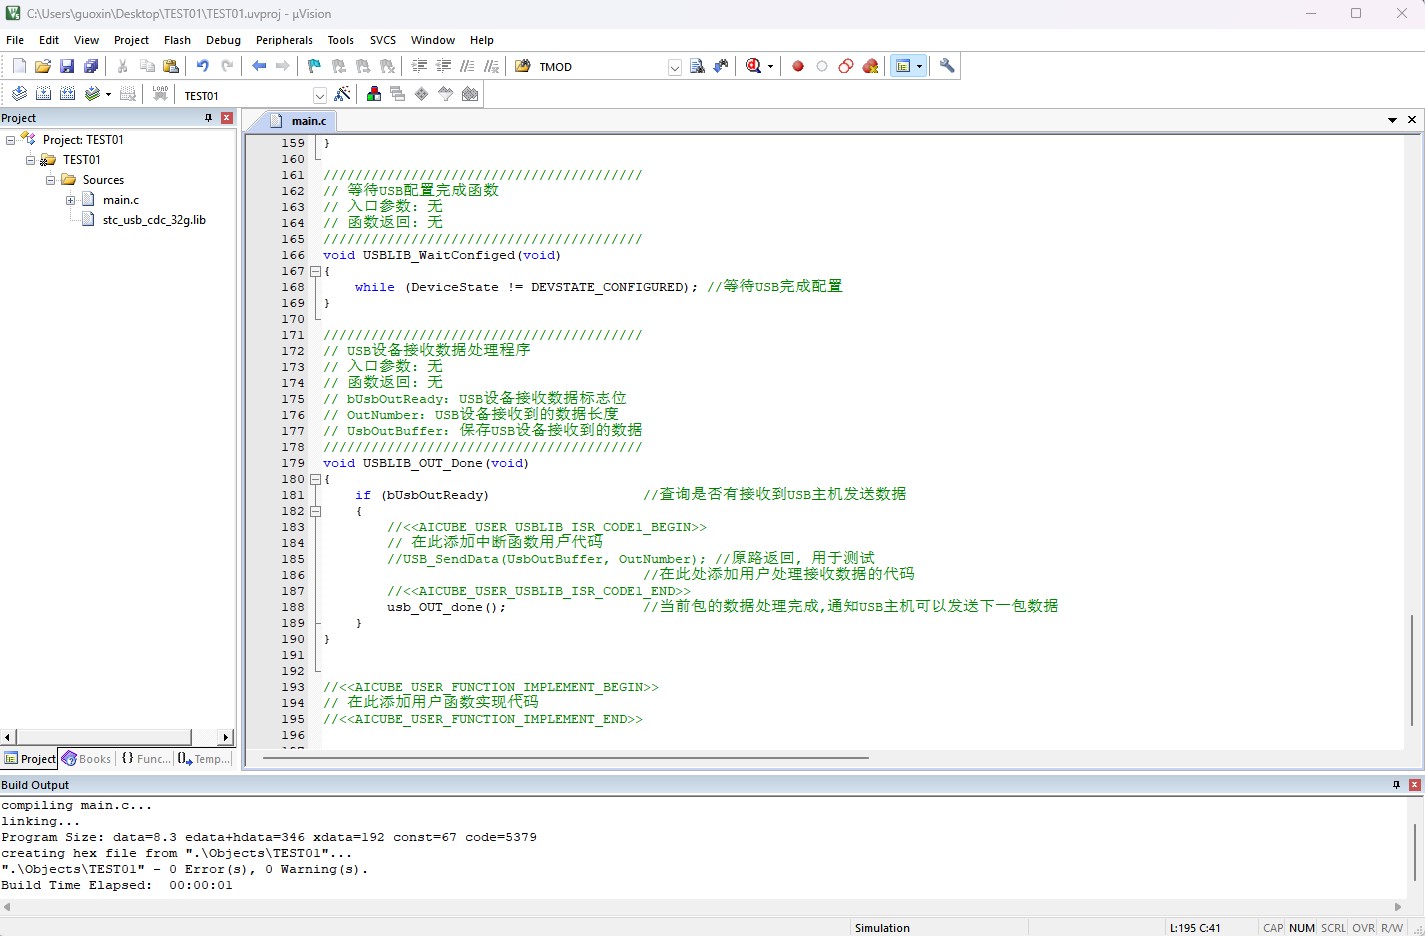Click the Open file folder icon
The height and width of the screenshot is (936, 1425).
pyautogui.click(x=43, y=66)
